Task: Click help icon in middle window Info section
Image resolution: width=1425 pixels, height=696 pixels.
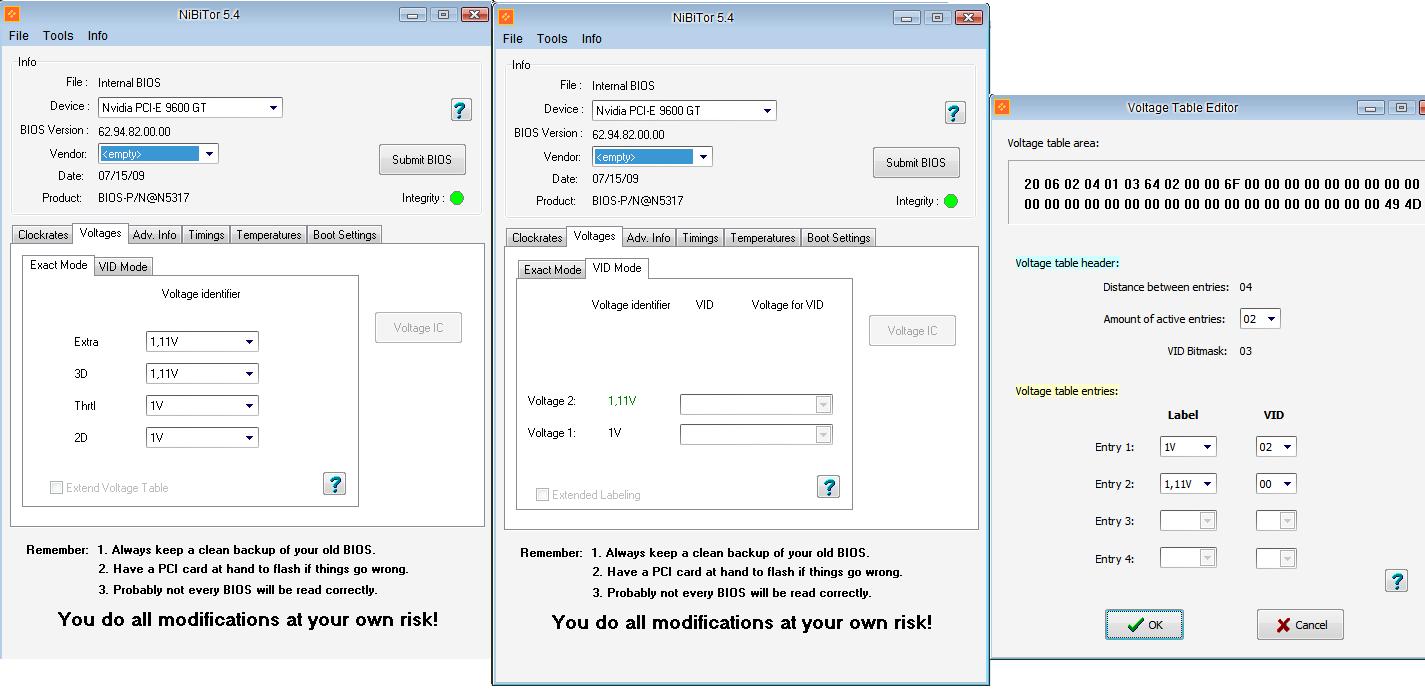Action: tap(955, 113)
